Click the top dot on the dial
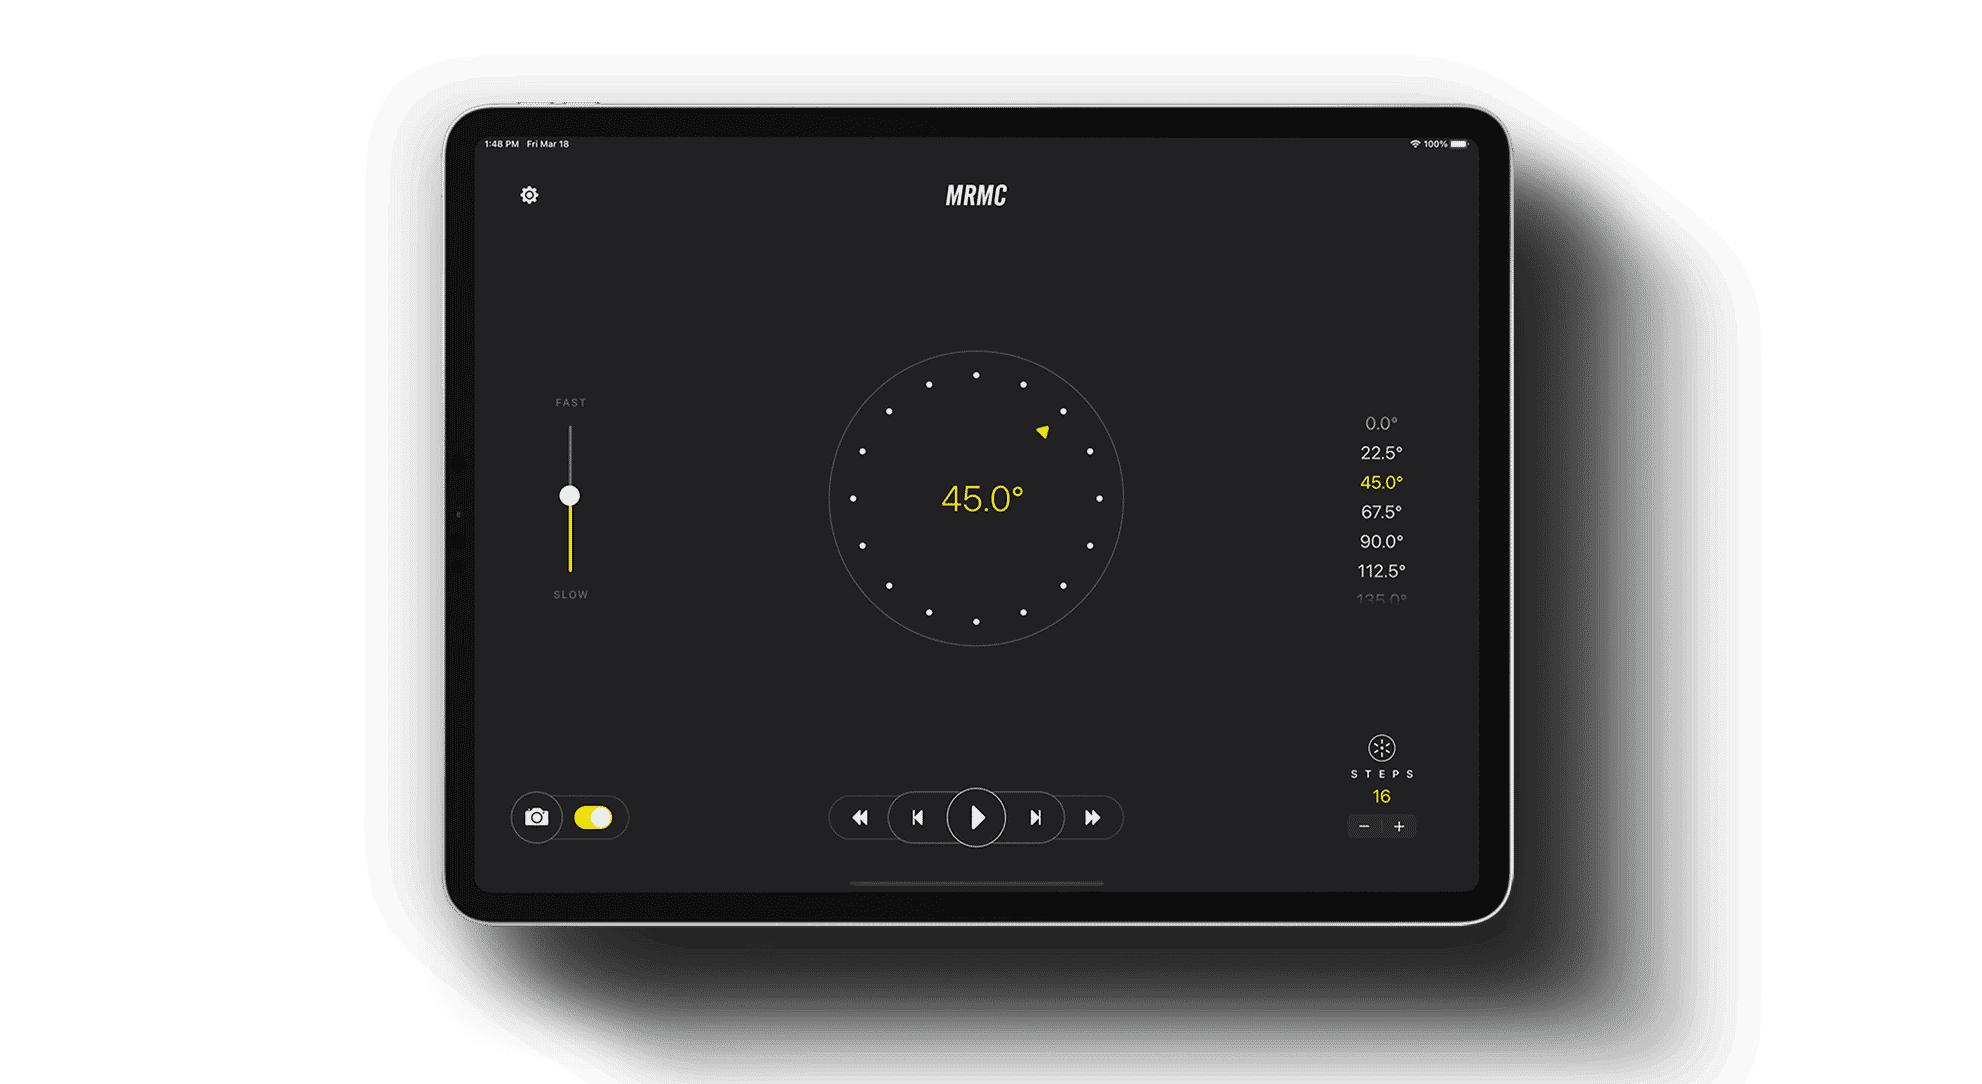1982x1084 pixels. pyautogui.click(x=976, y=375)
